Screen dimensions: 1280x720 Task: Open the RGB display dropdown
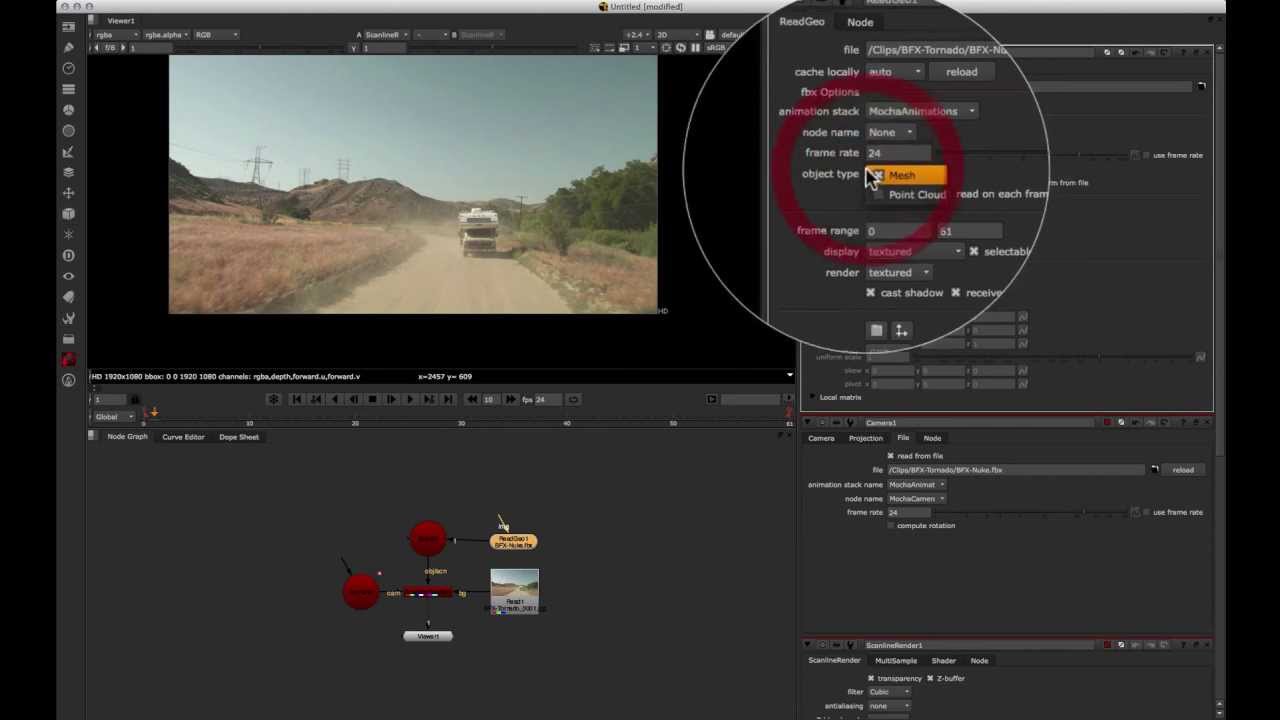[x=215, y=35]
